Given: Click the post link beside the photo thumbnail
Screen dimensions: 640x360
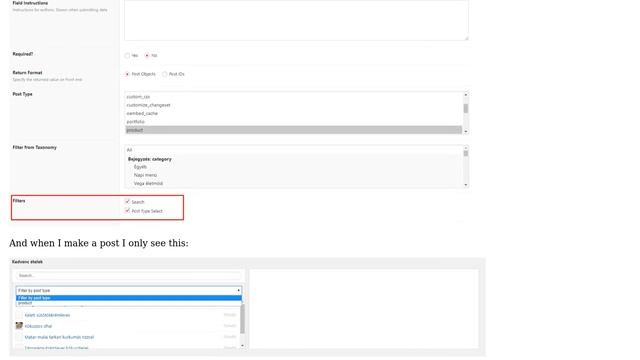Looking at the screenshot, I should (x=38, y=326).
